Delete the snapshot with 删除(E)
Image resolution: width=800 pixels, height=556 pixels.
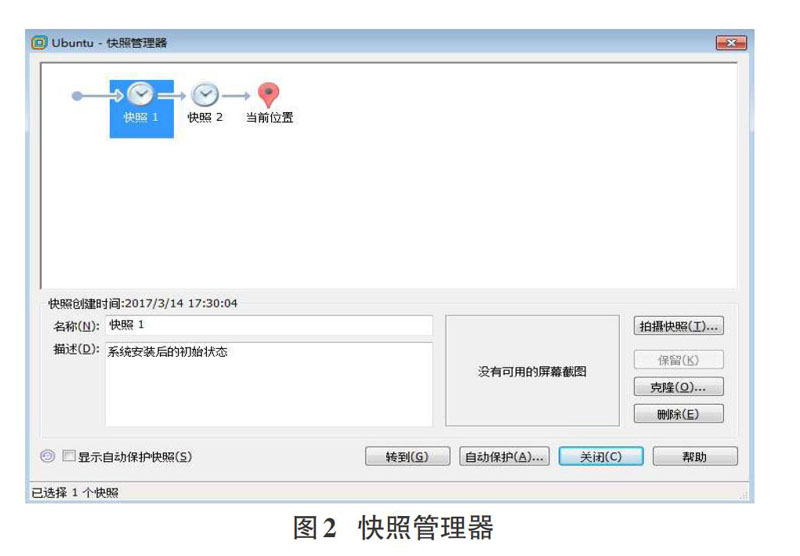click(679, 414)
